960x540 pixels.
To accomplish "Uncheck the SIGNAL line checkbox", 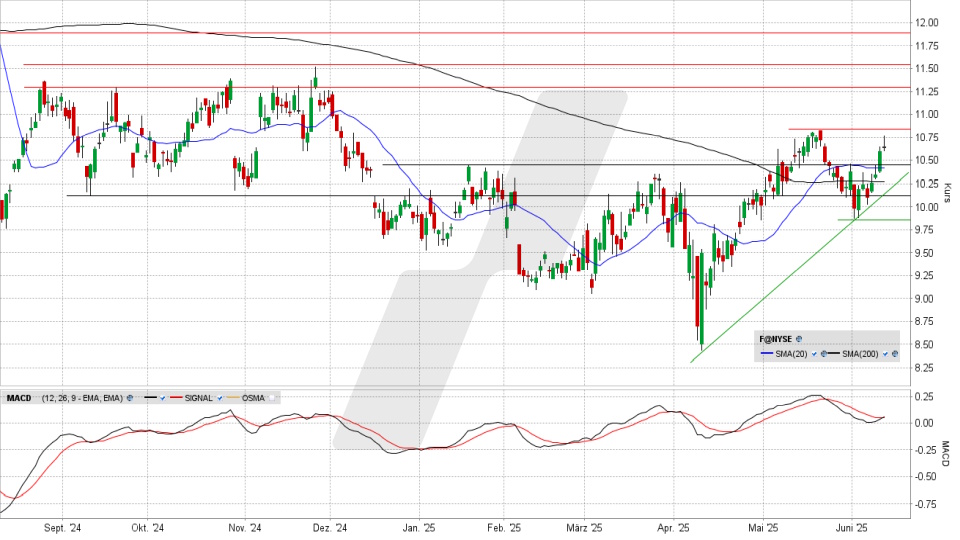I will (220, 398).
